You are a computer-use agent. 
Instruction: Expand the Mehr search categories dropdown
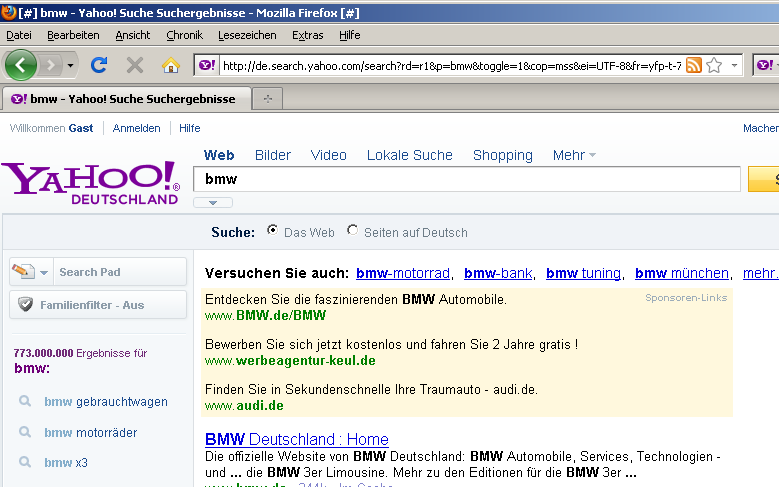(x=574, y=155)
